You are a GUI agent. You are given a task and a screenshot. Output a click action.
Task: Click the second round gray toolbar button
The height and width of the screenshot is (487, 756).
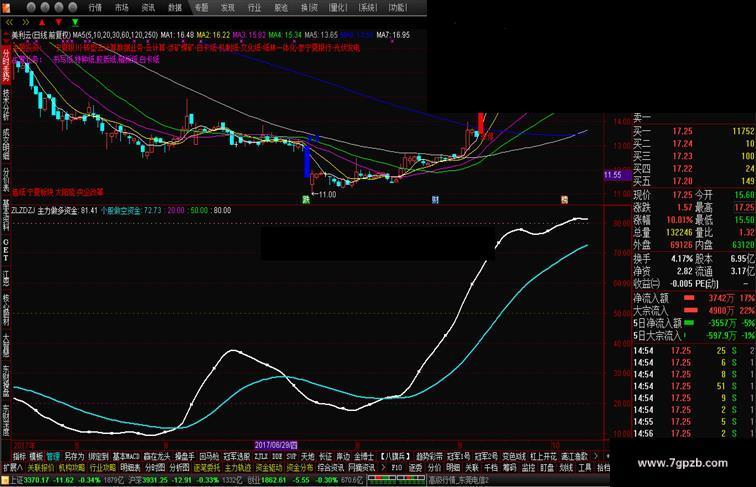click(x=45, y=7)
